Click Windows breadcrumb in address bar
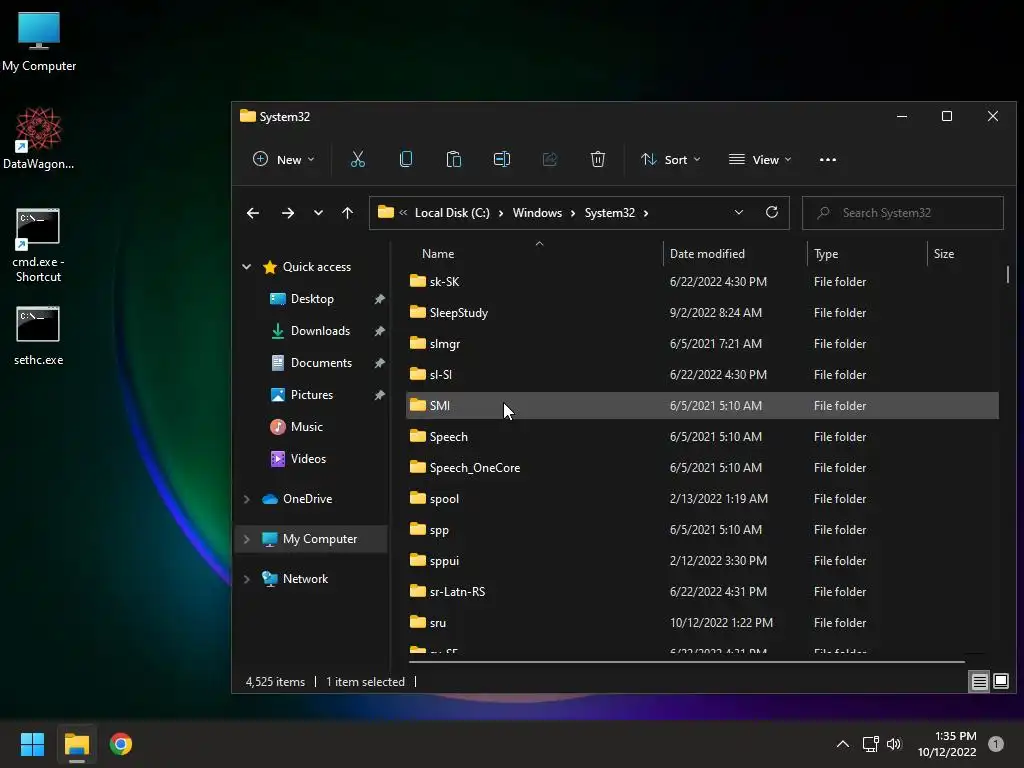 coord(537,213)
